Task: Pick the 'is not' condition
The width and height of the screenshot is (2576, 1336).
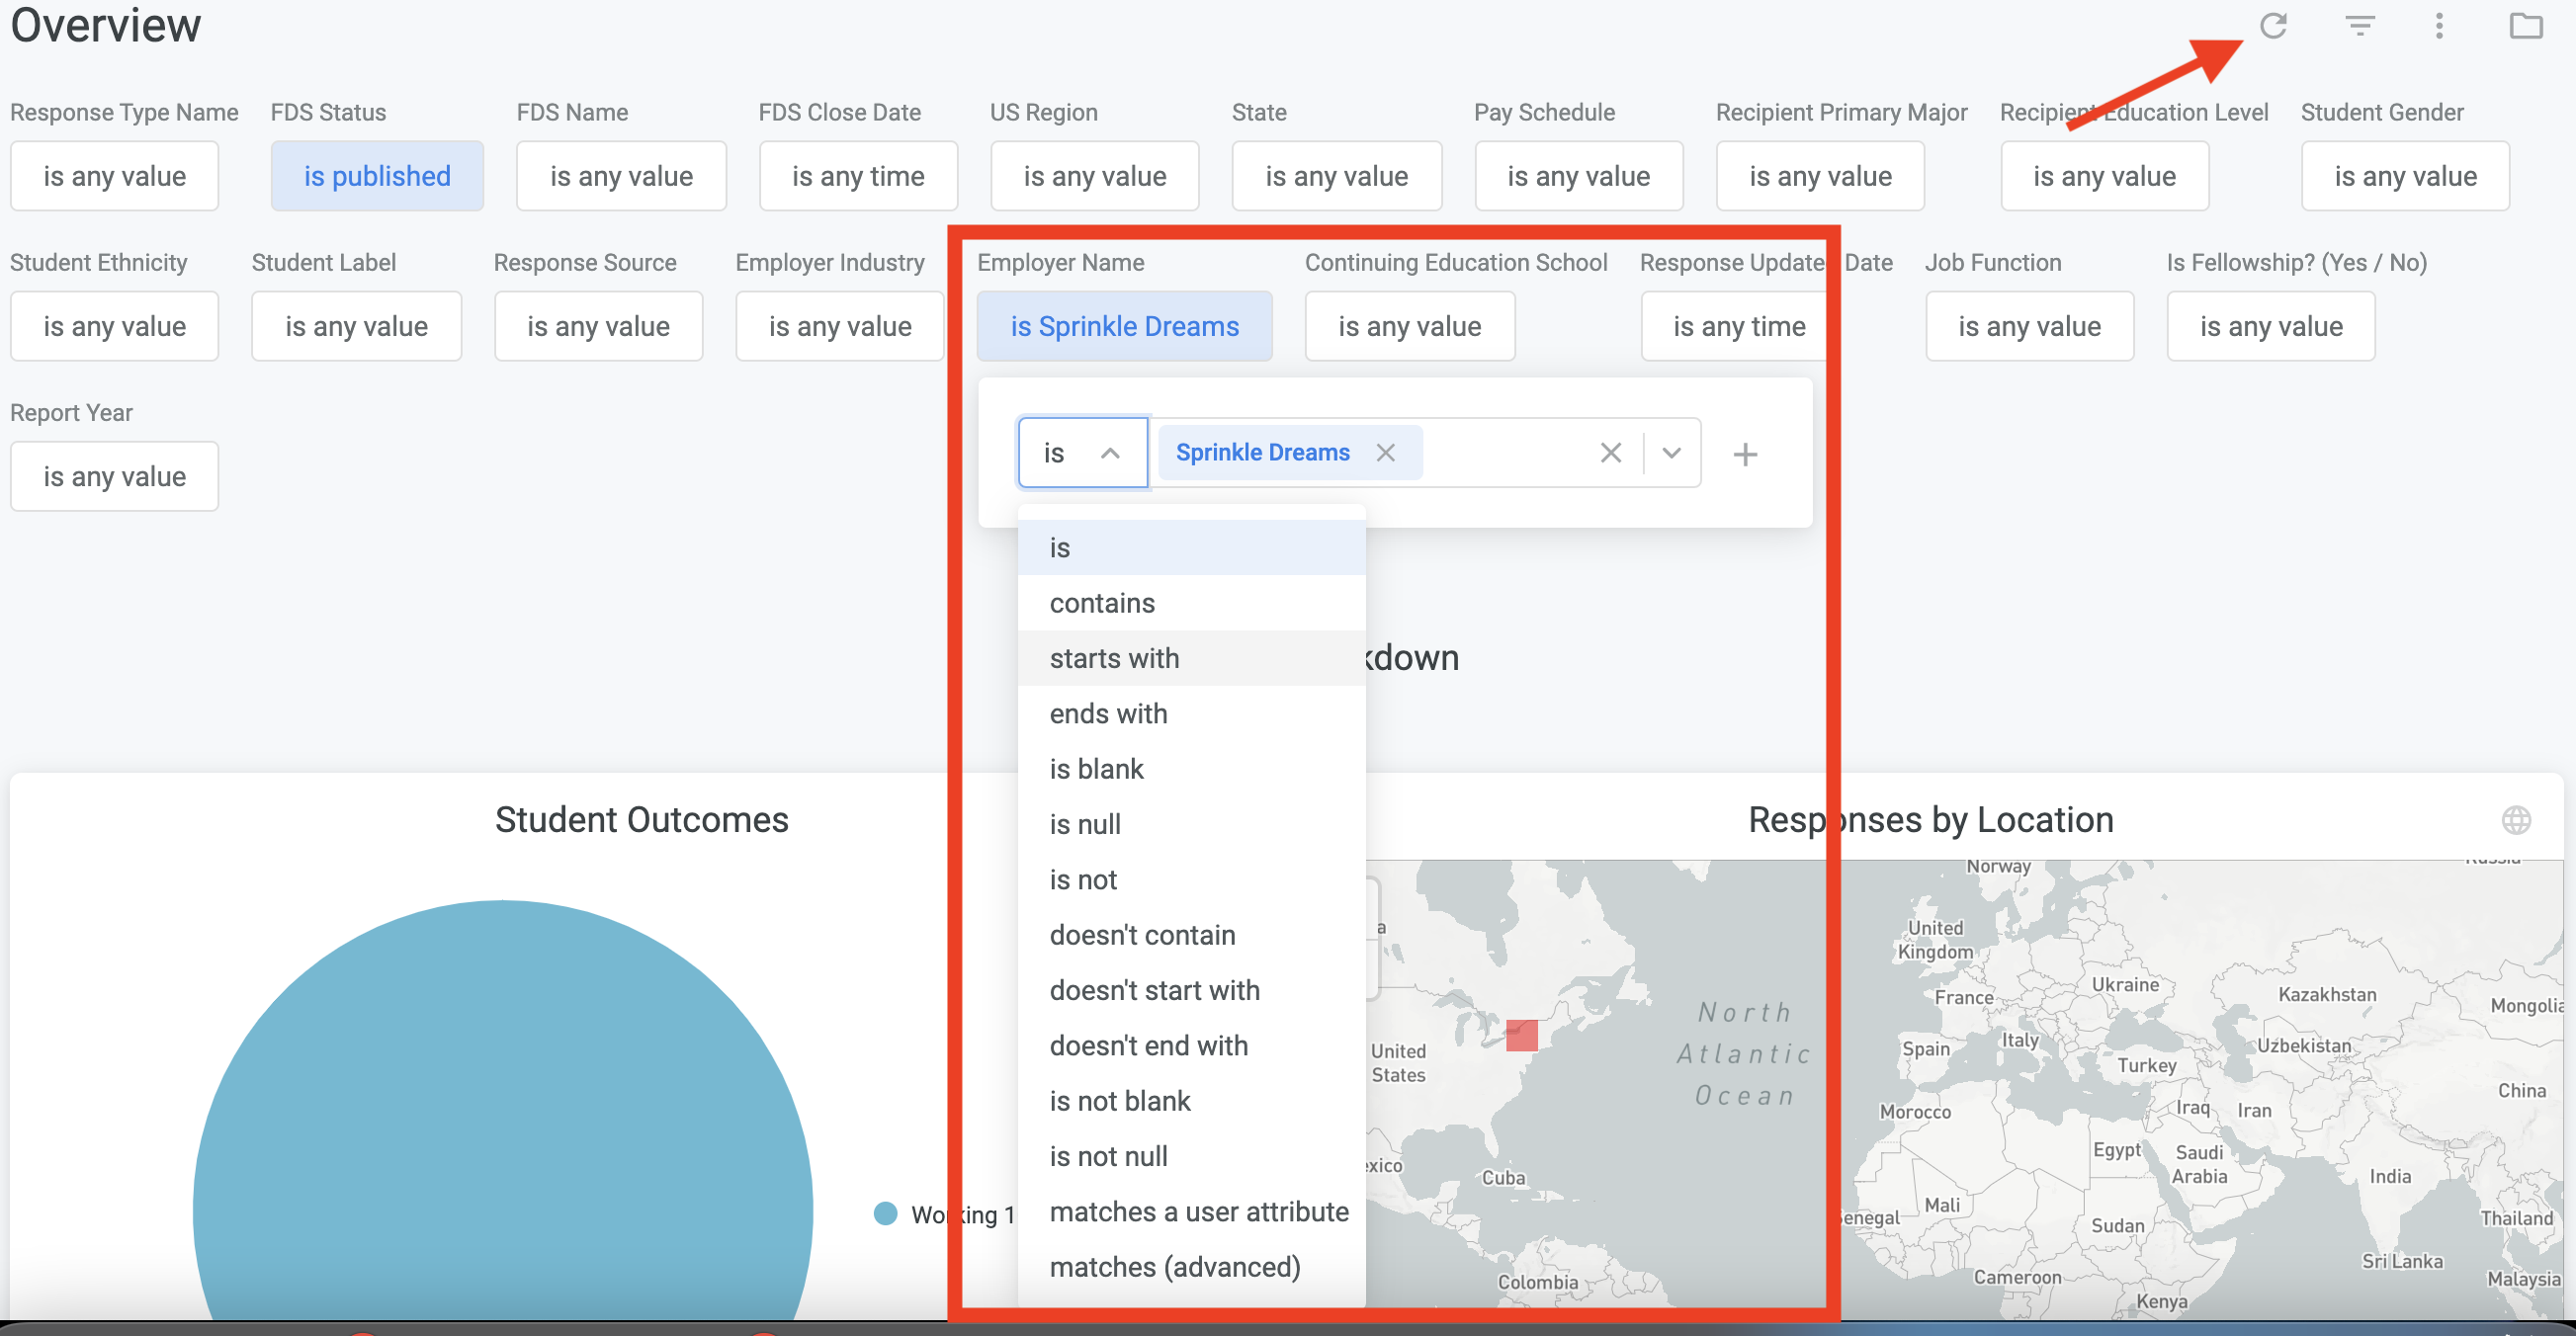Action: (1191, 880)
